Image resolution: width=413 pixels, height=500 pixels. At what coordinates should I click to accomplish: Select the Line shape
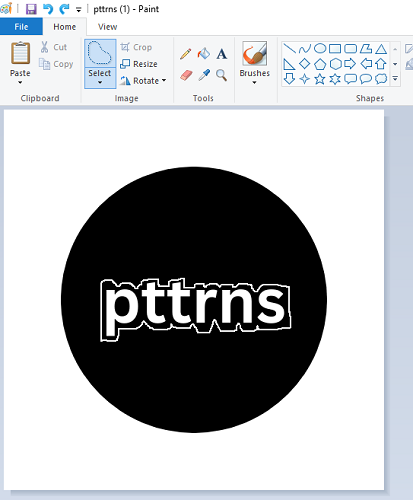(290, 48)
